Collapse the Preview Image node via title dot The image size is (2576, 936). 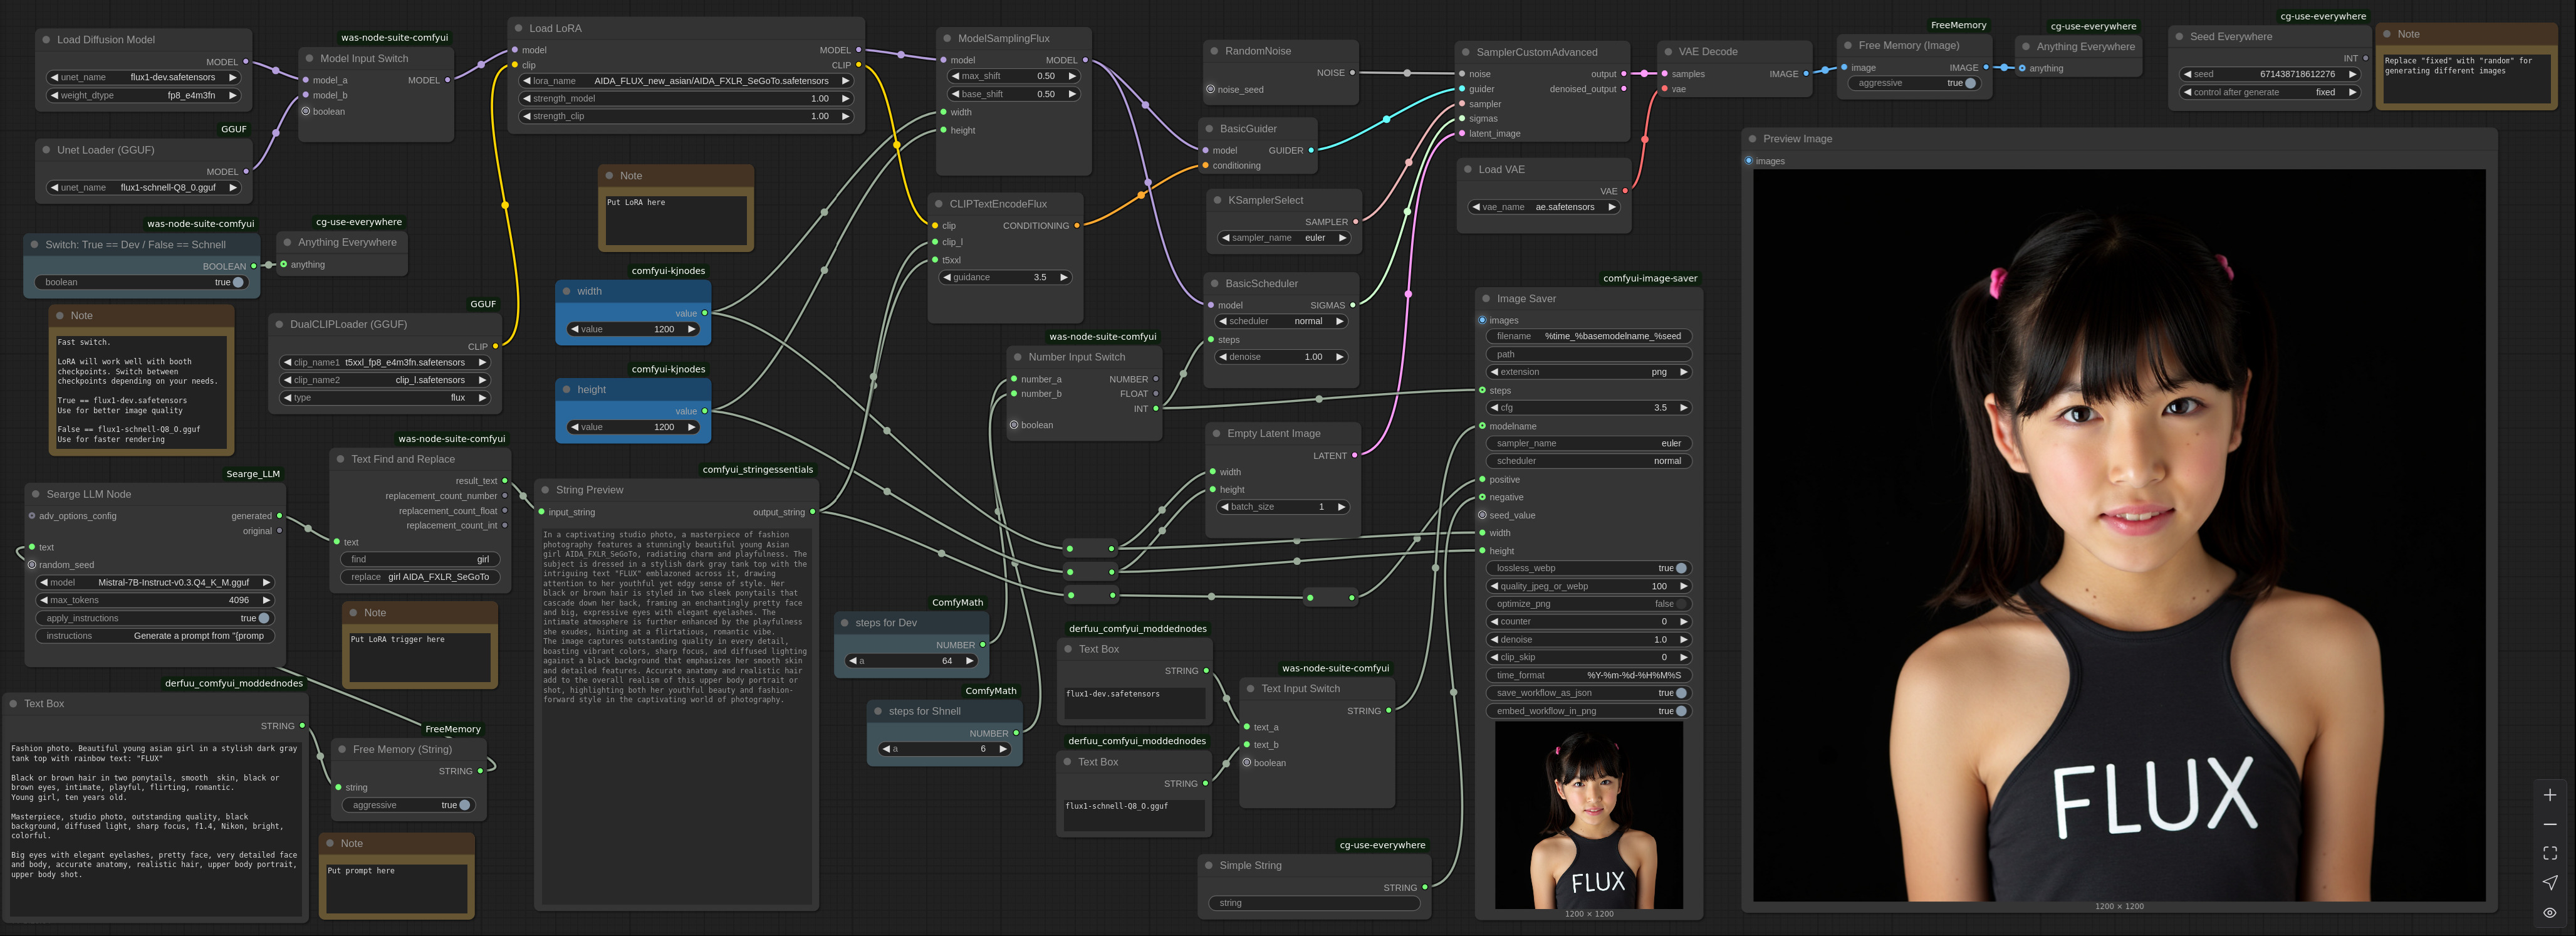(x=1752, y=139)
